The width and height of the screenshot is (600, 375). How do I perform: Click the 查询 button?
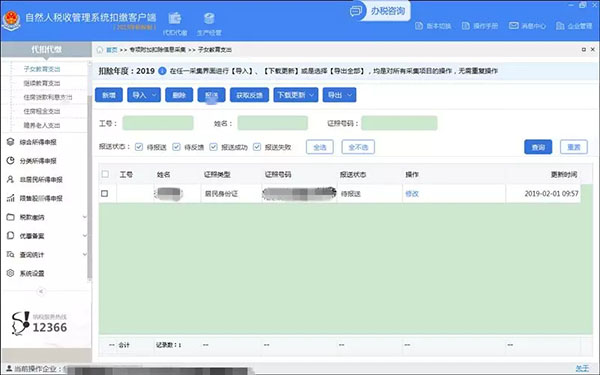(x=538, y=147)
